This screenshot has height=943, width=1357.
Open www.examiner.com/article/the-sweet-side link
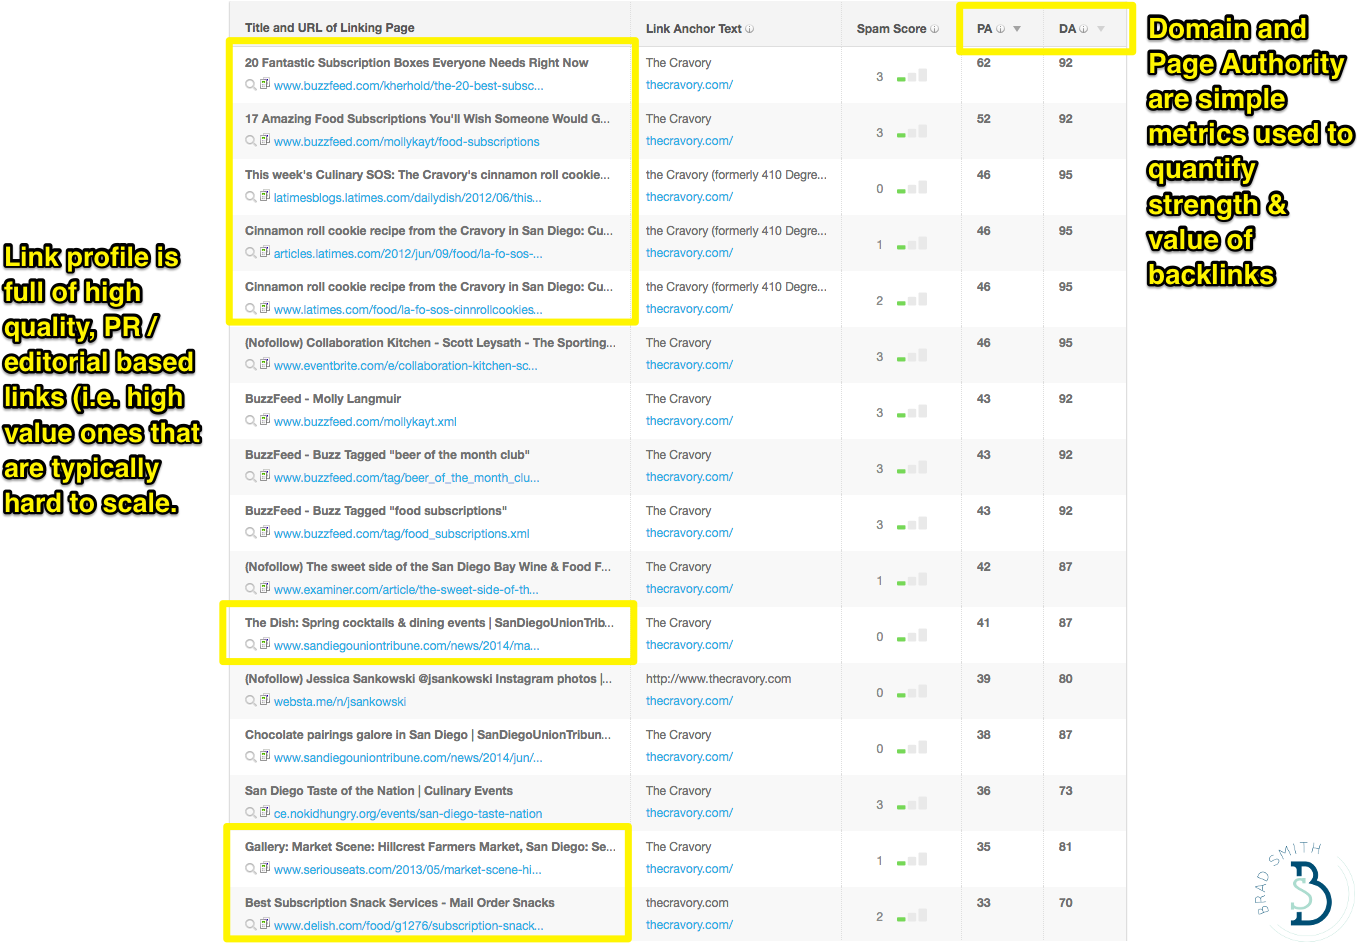tap(406, 590)
